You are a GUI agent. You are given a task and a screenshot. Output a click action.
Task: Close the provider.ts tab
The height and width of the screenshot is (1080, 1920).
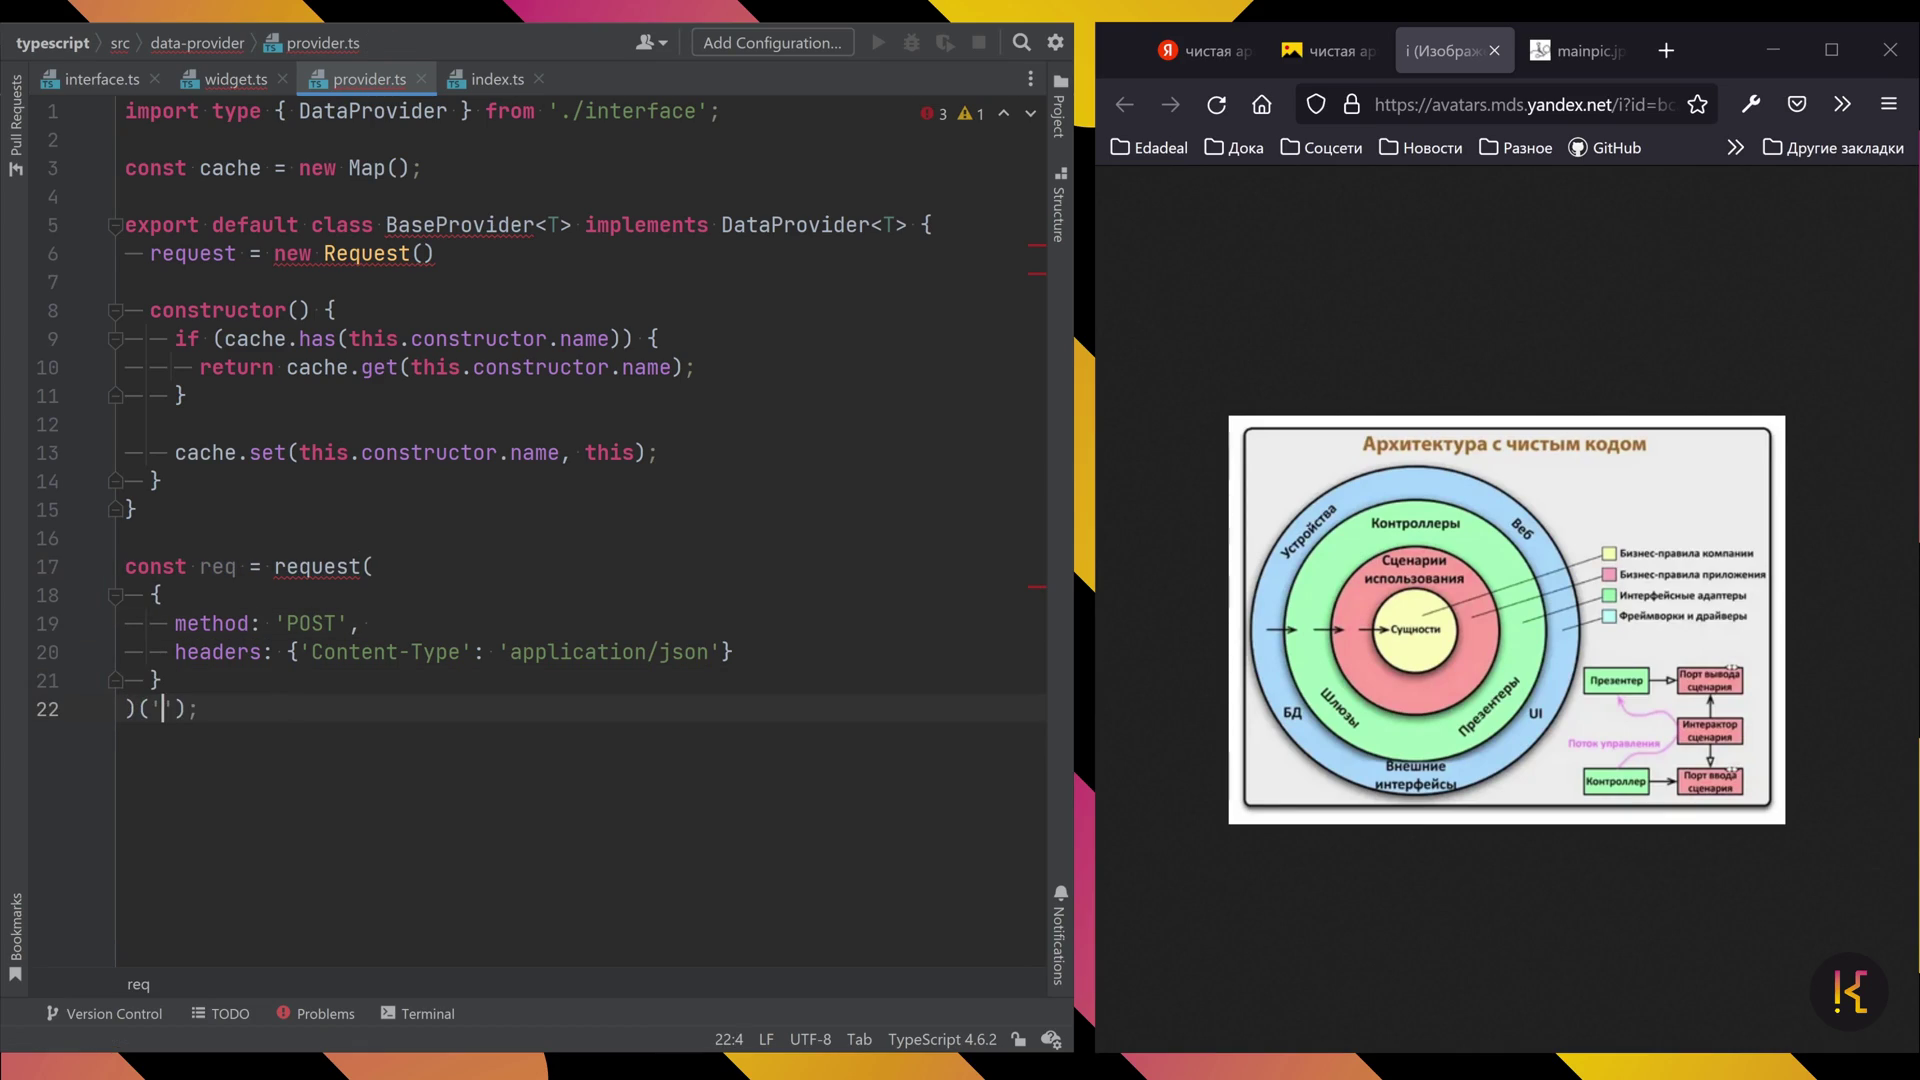click(x=421, y=79)
